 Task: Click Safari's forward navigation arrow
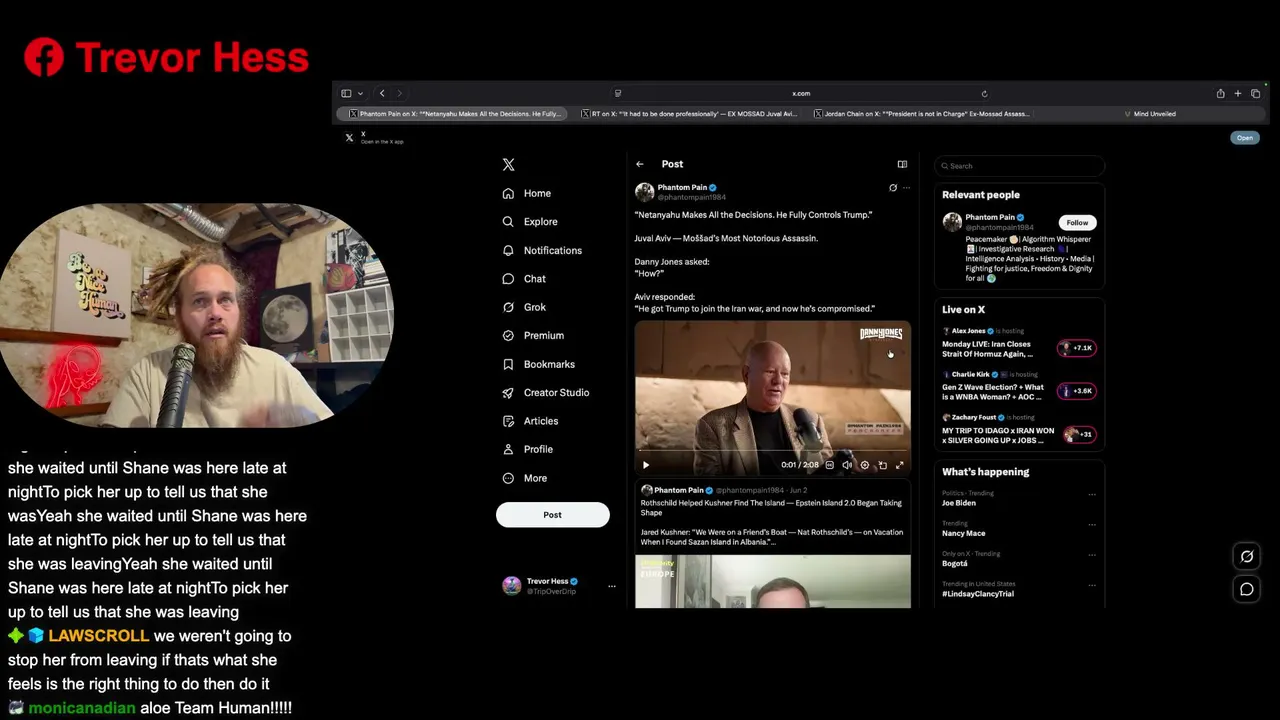[399, 93]
